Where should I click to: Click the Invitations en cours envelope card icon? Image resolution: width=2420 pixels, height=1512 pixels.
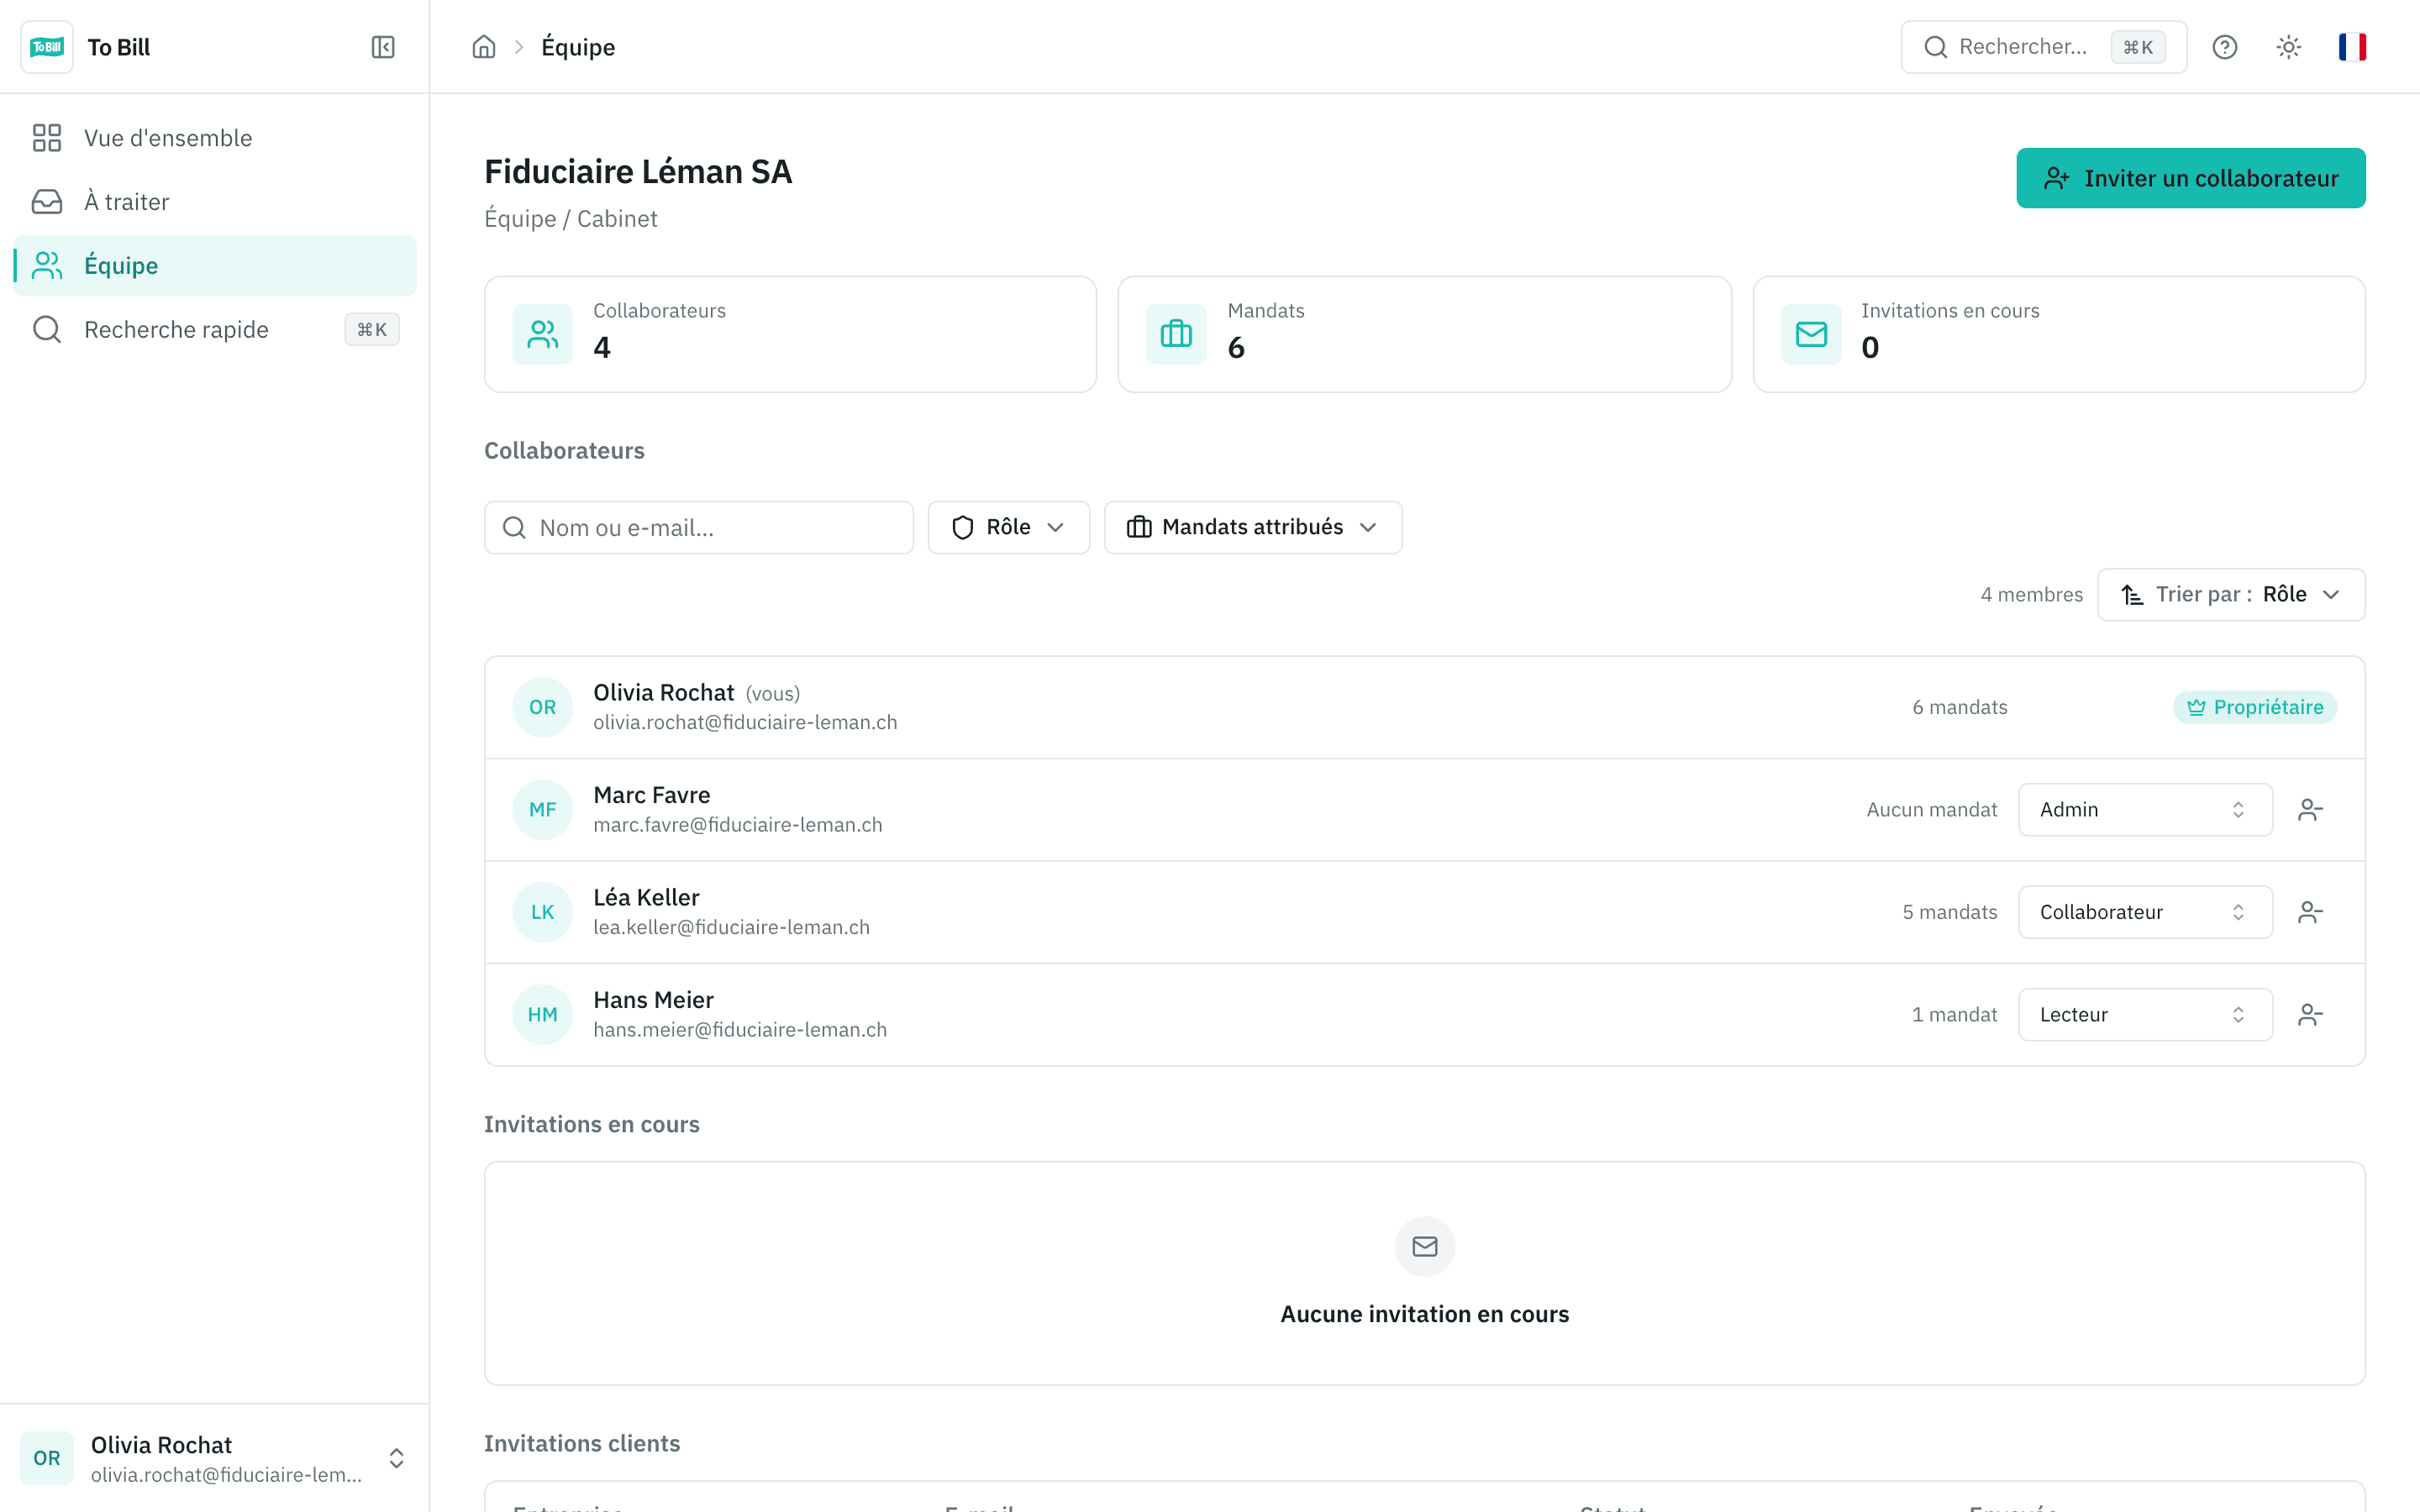pos(1811,334)
